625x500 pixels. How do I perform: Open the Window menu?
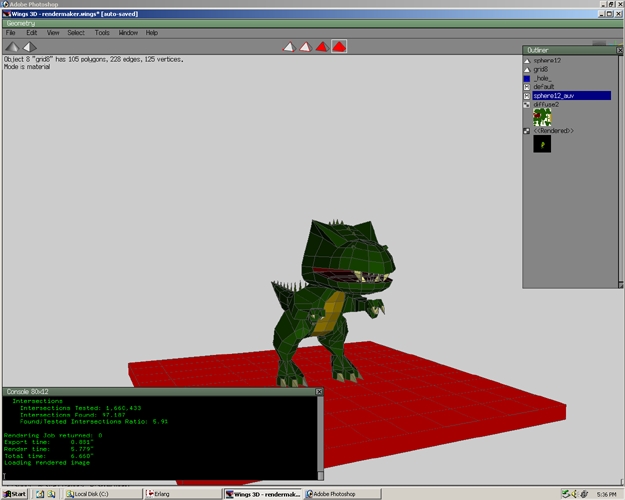(x=128, y=33)
